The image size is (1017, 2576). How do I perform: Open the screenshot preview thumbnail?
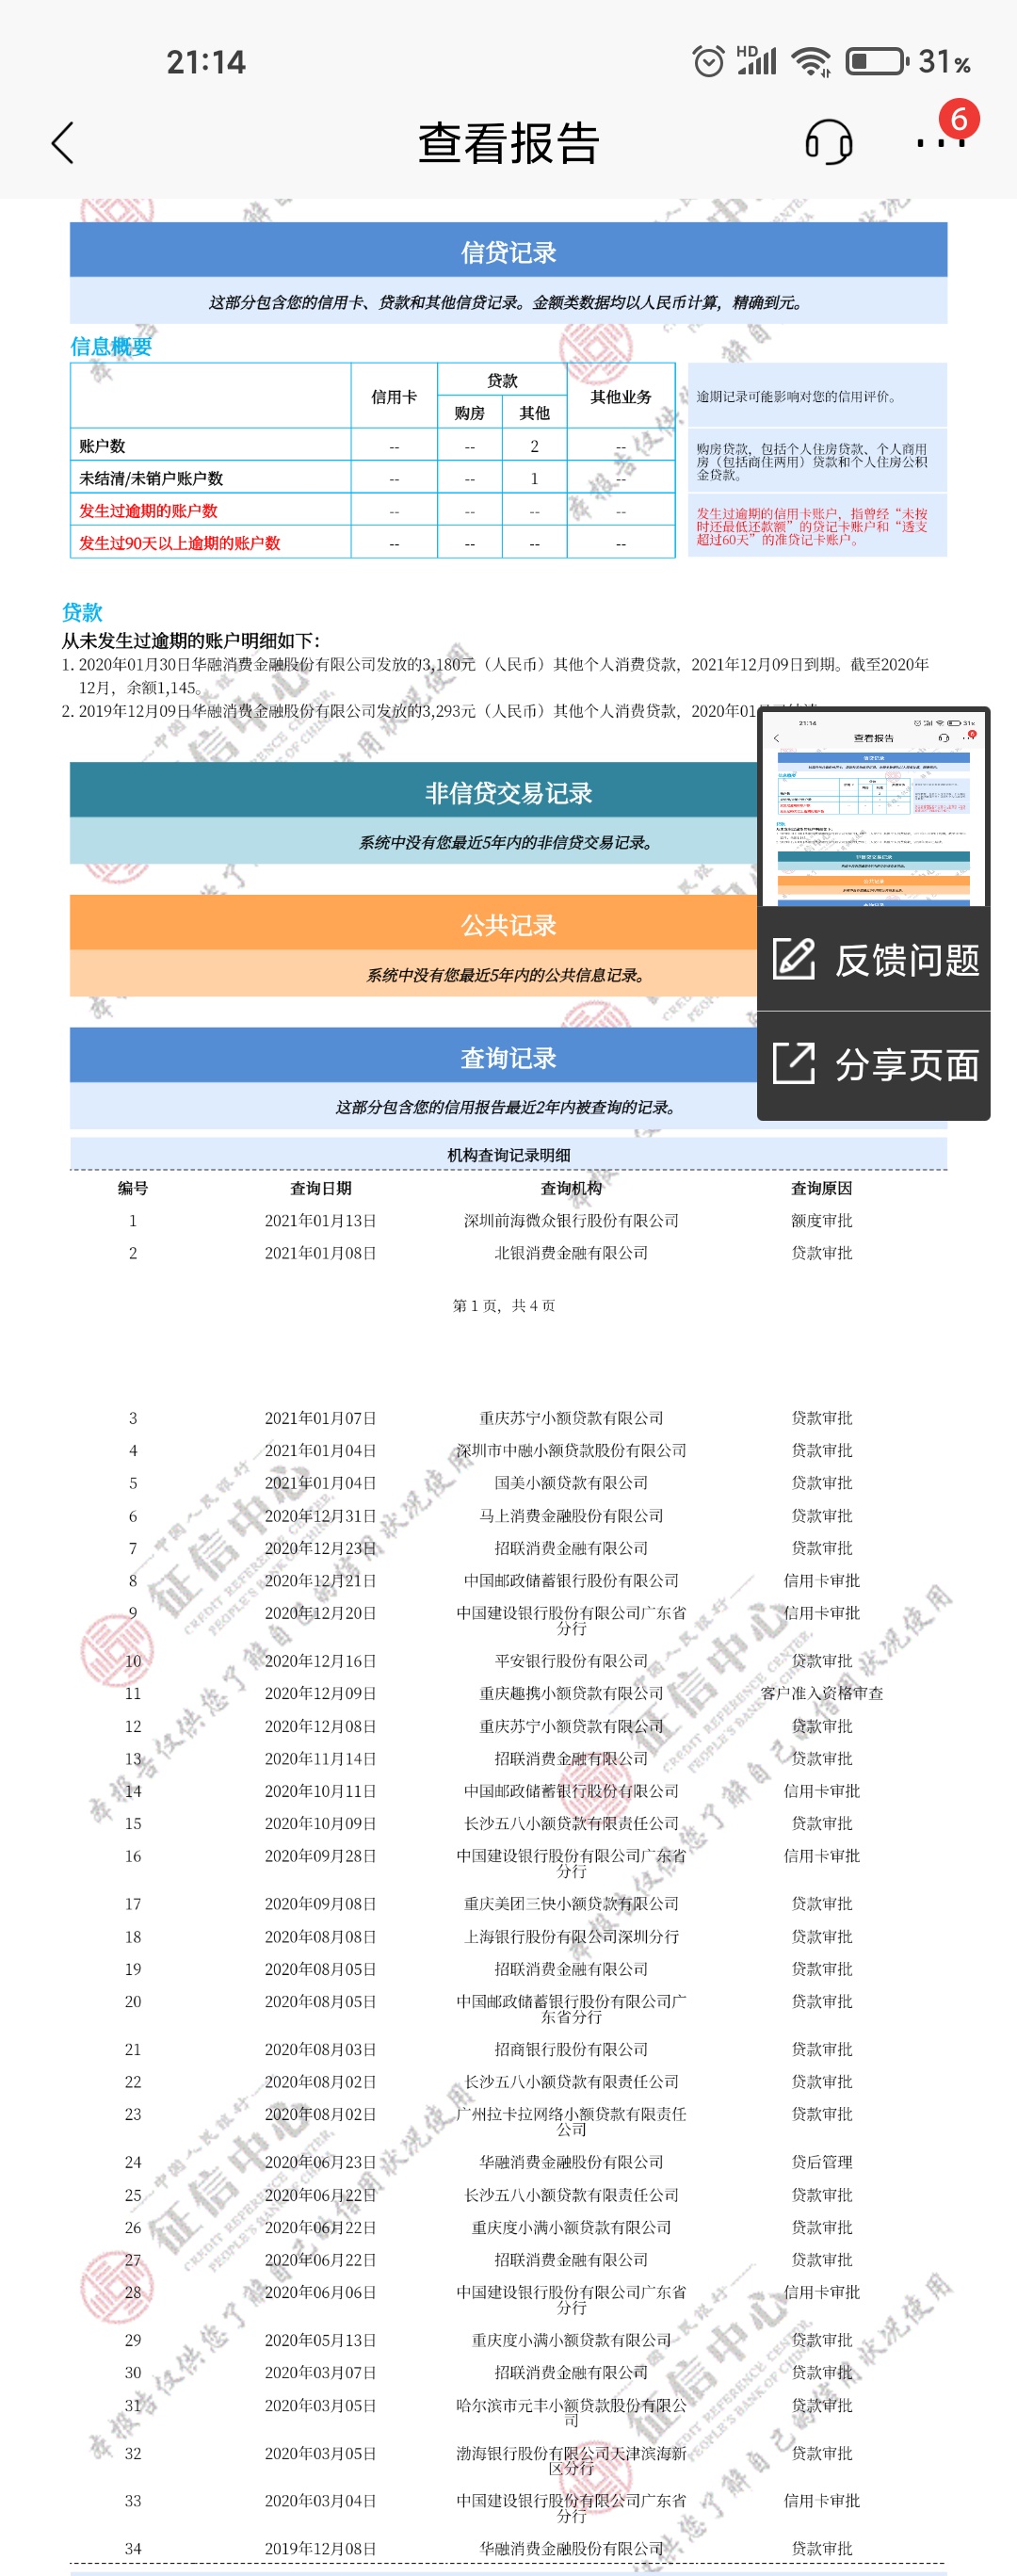(x=874, y=807)
